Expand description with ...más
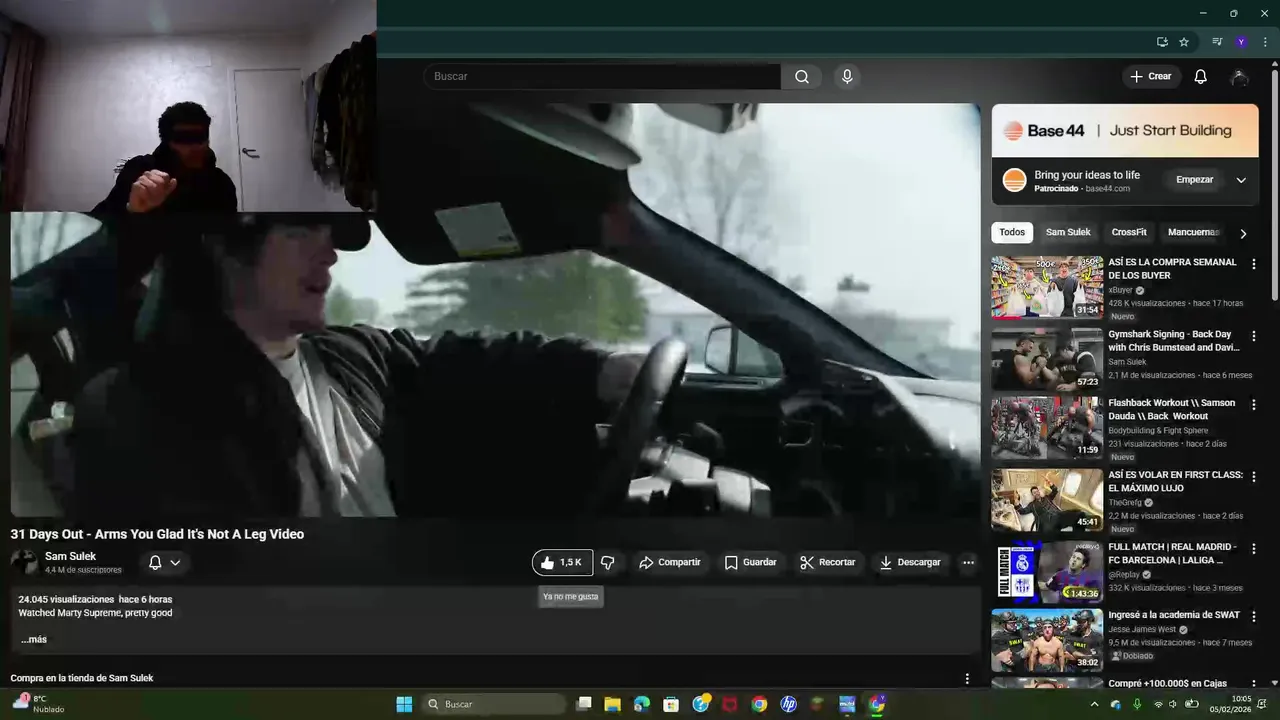The width and height of the screenshot is (1280, 720). coord(34,639)
